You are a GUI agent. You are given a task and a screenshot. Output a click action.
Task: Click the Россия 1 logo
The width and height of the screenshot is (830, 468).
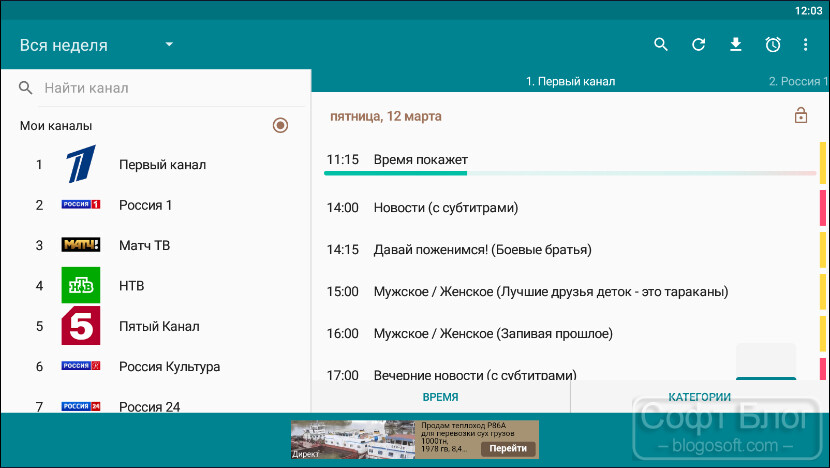pos(80,204)
